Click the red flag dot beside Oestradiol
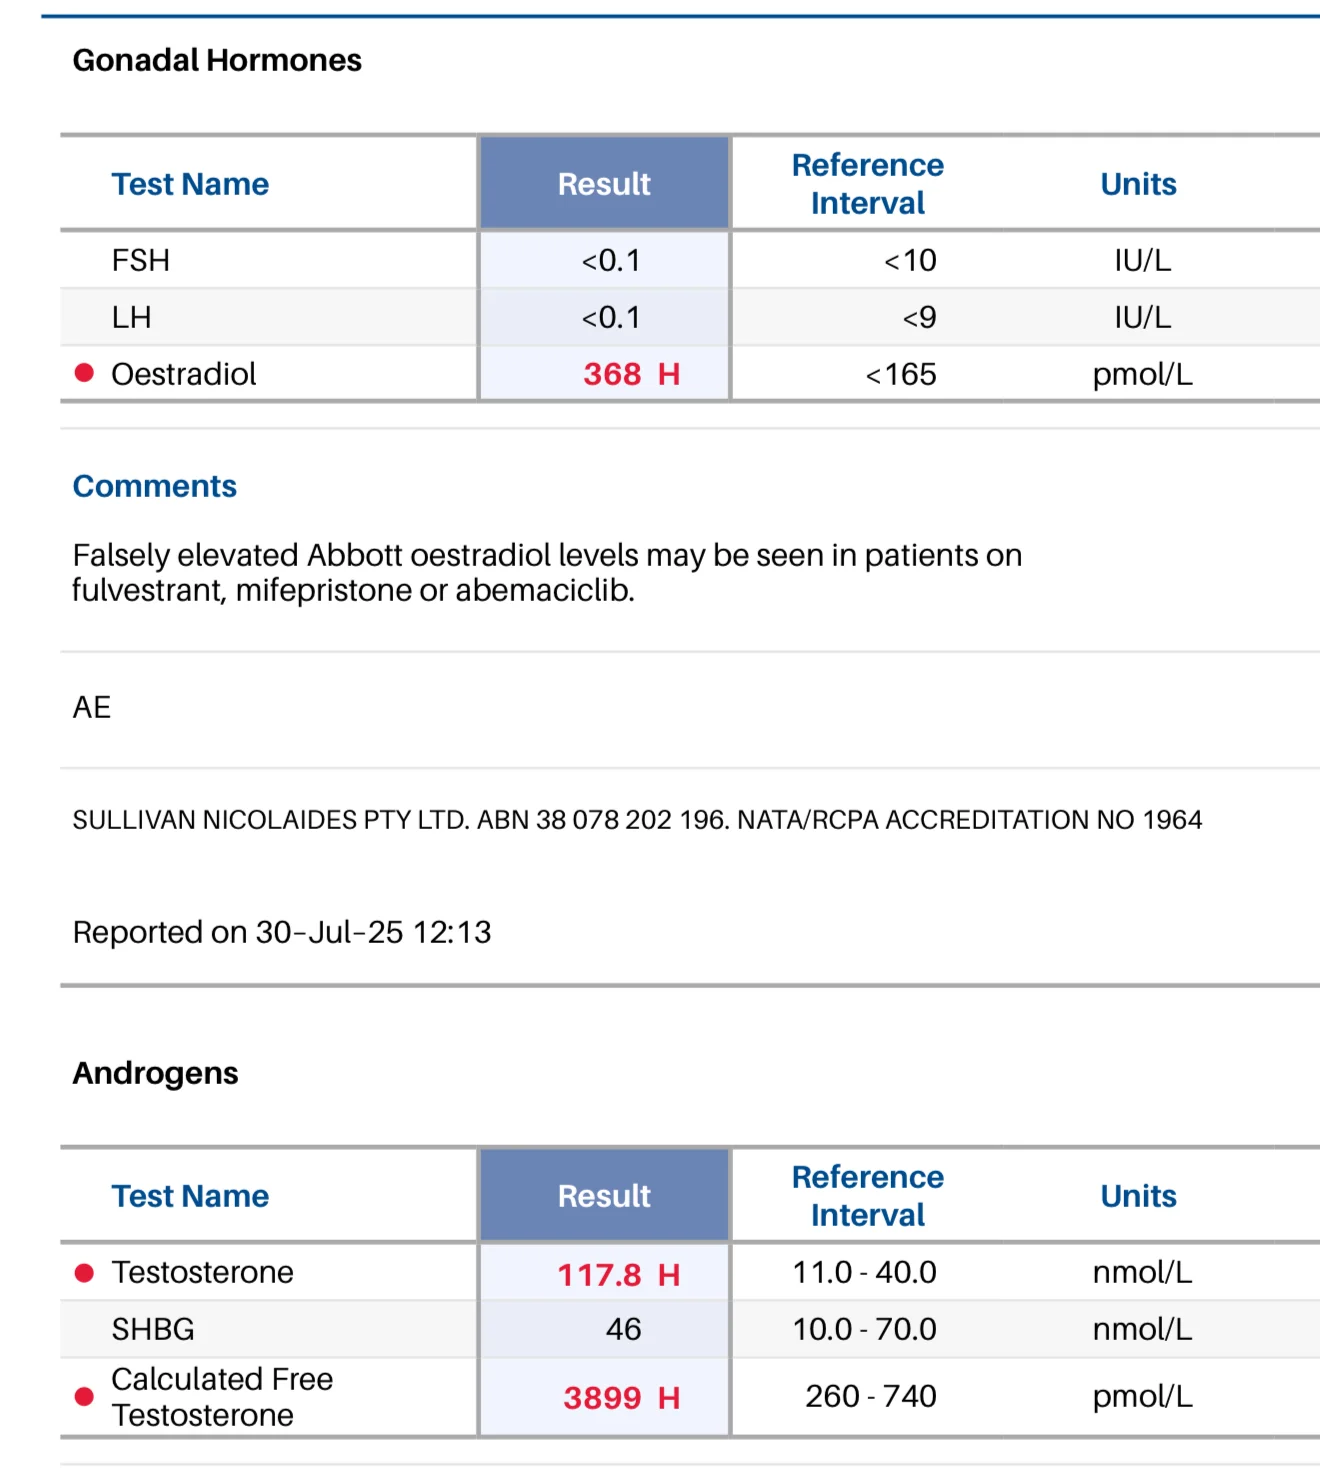 coord(84,373)
